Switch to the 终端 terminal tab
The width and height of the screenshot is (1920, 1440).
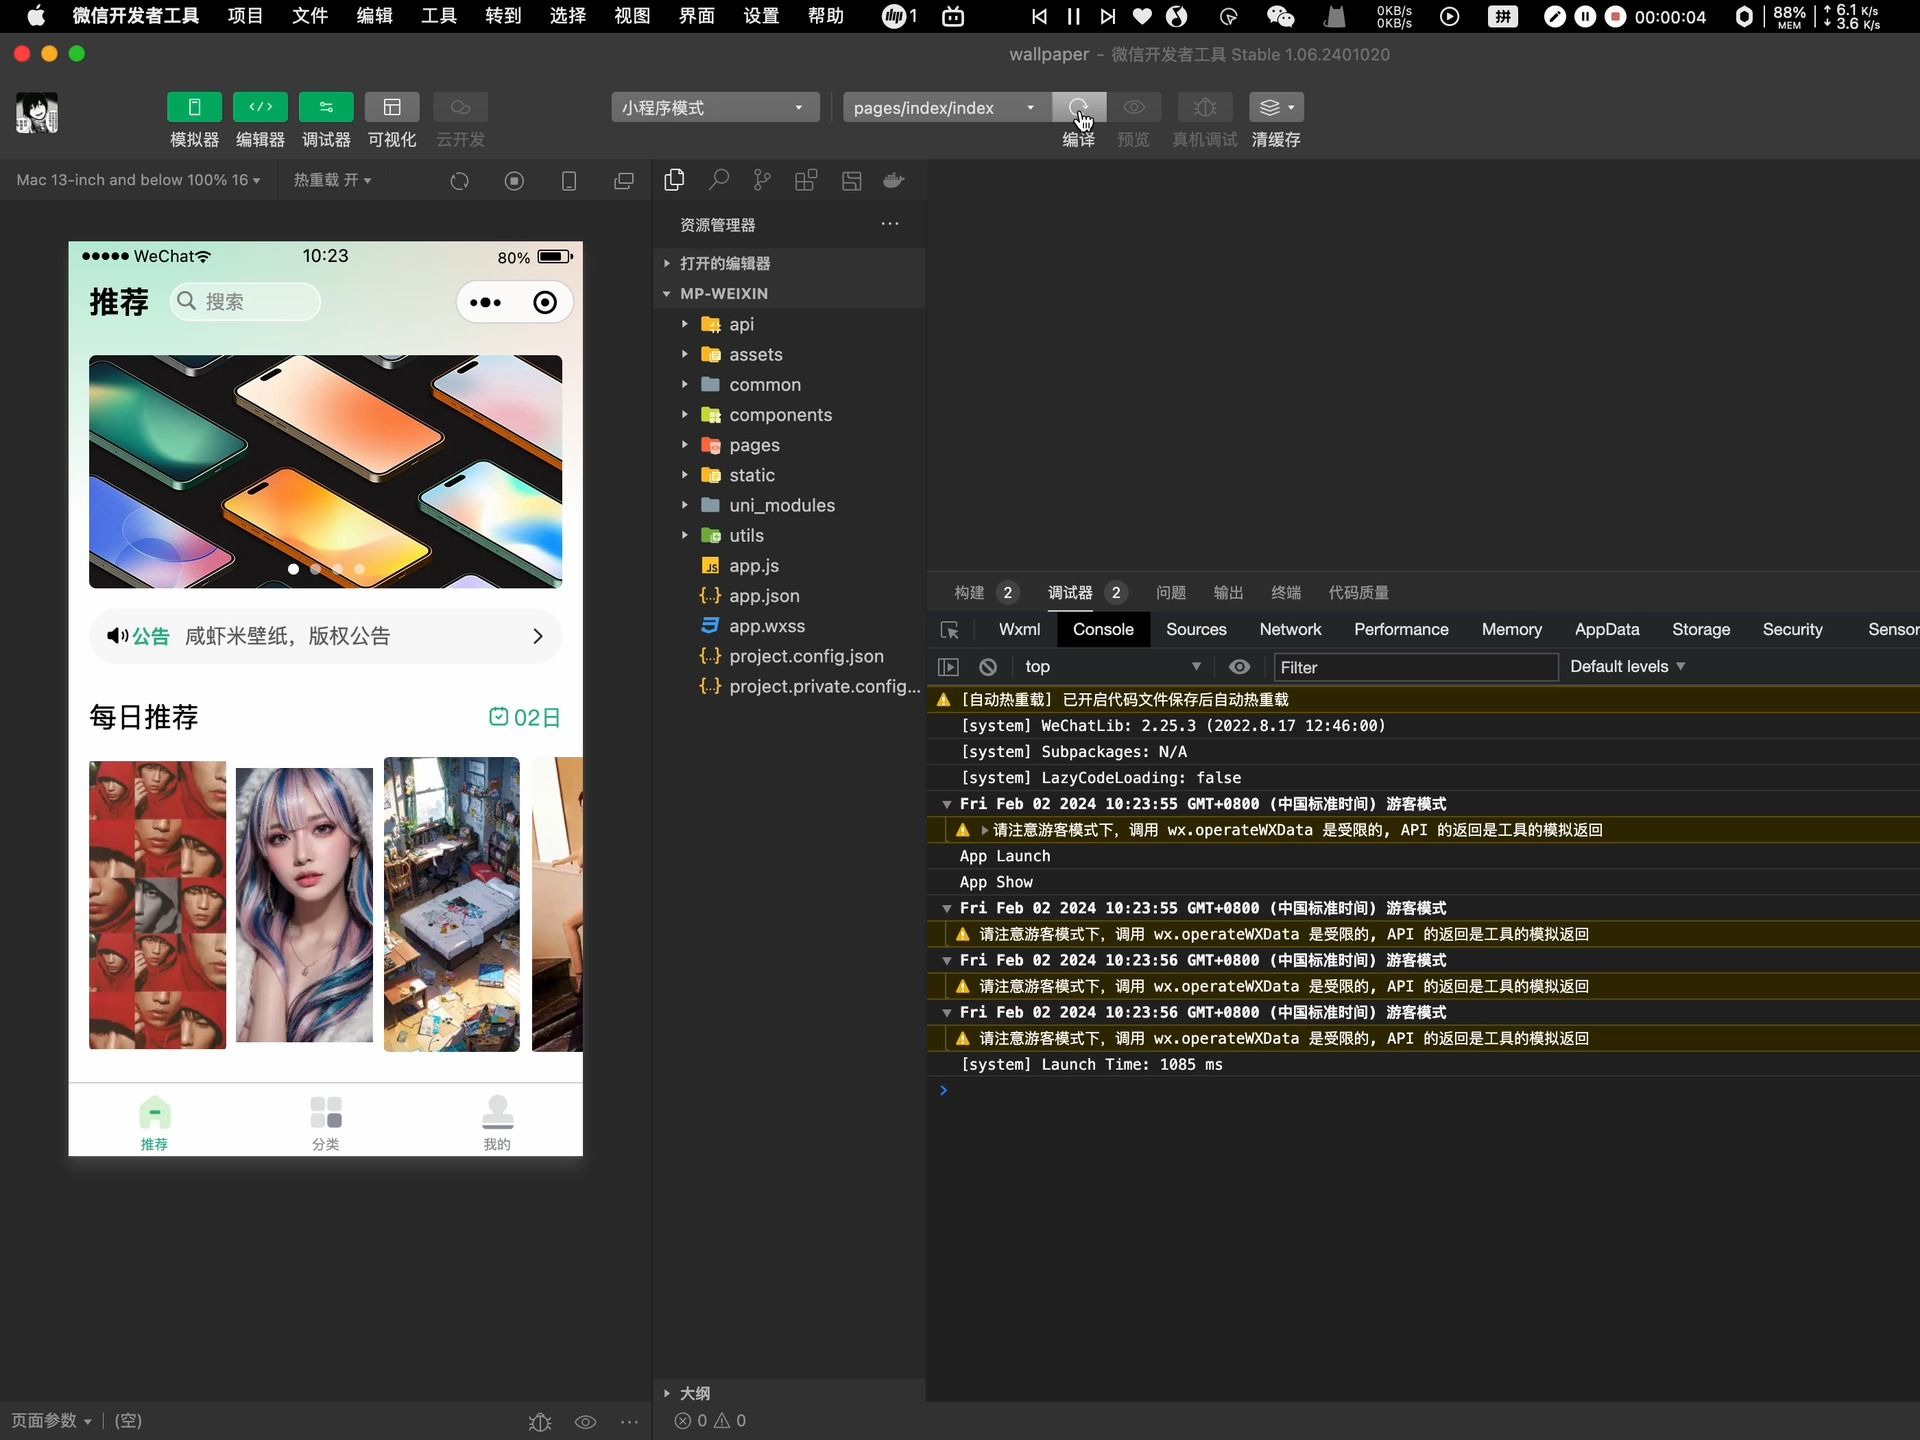click(1286, 592)
